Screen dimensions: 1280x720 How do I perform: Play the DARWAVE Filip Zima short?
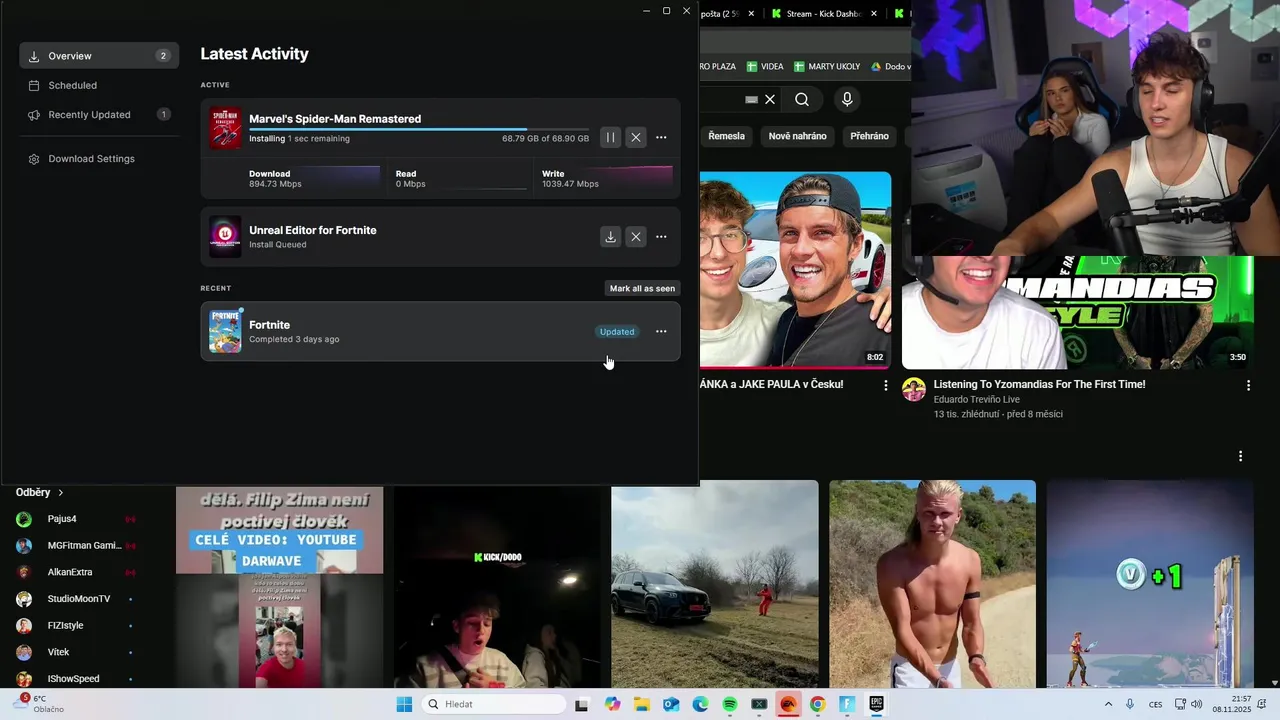(x=279, y=587)
